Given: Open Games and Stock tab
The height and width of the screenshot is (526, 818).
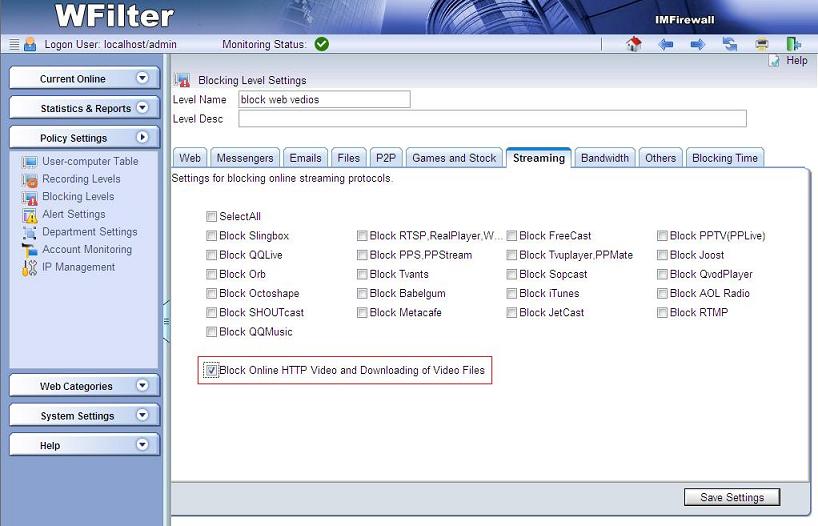Looking at the screenshot, I should pos(454,158).
